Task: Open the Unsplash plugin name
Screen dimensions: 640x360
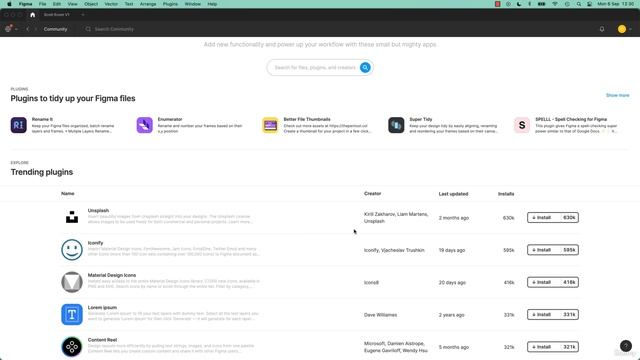Action: click(x=98, y=210)
